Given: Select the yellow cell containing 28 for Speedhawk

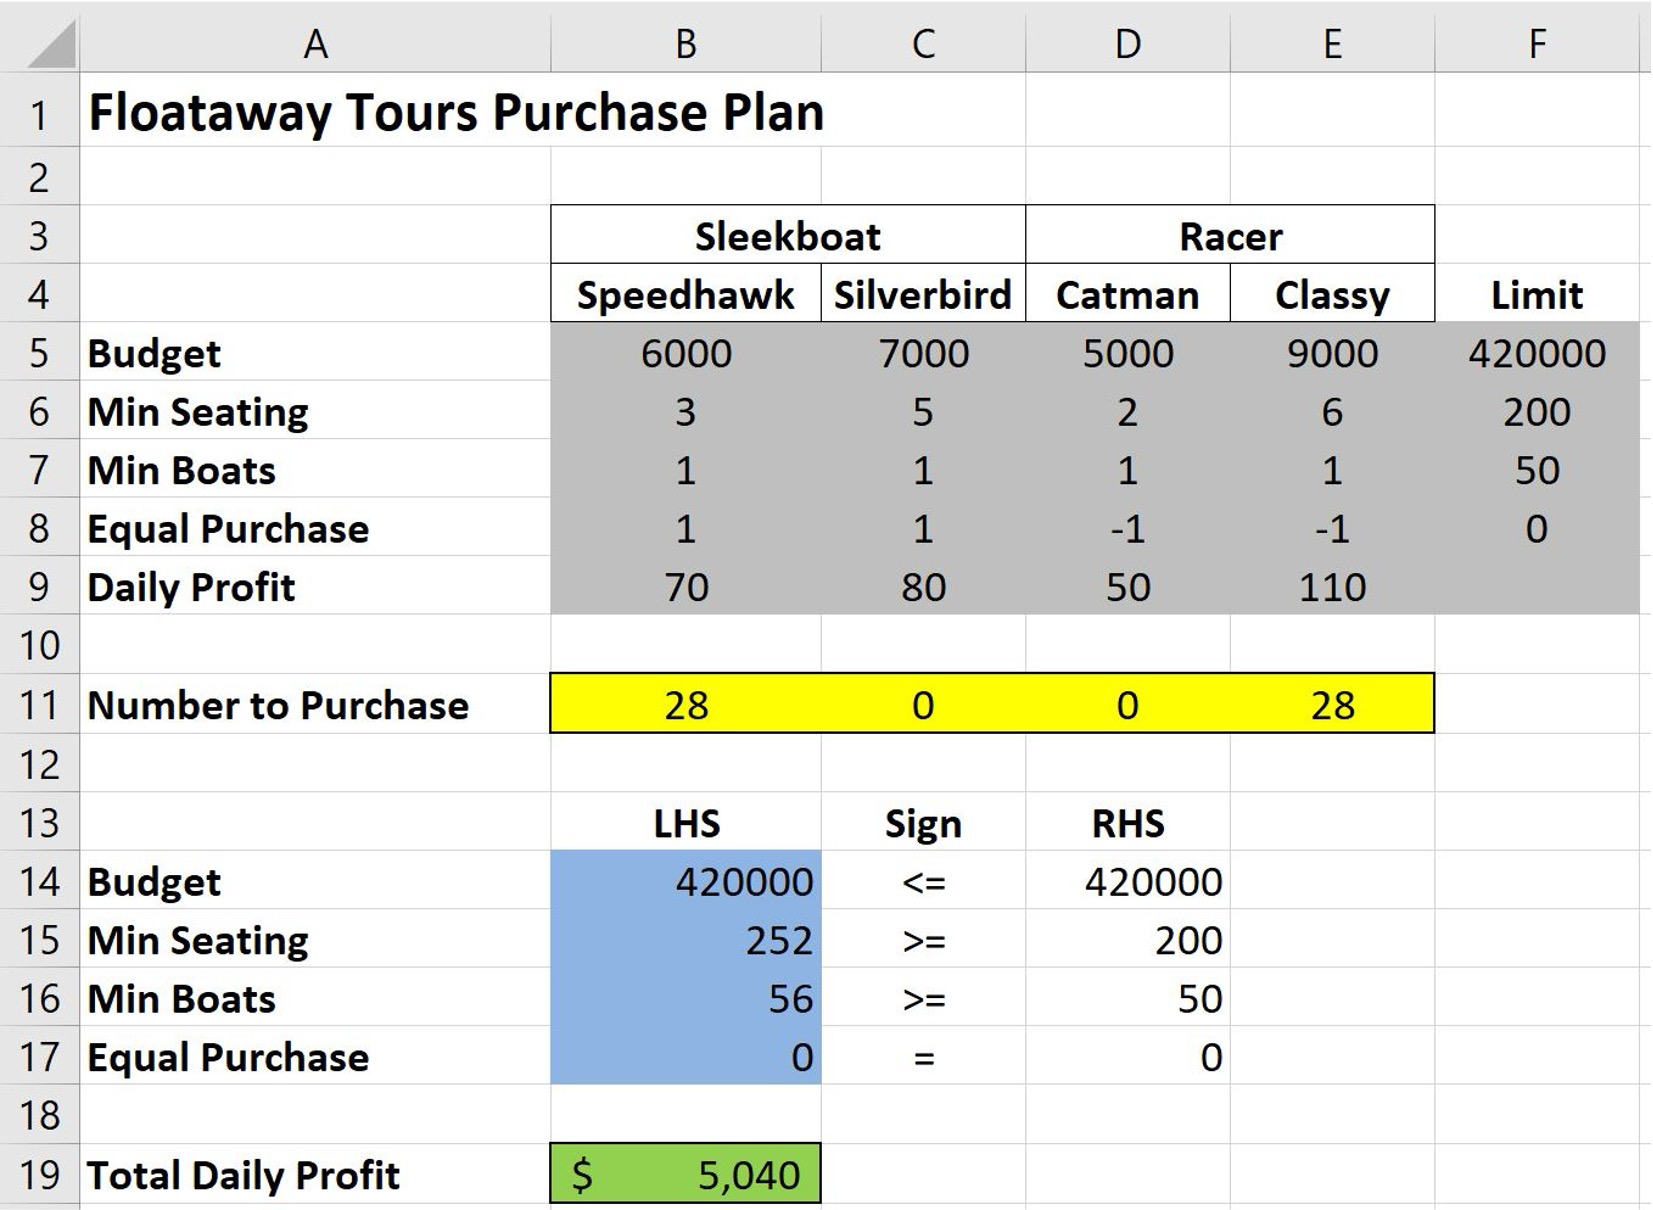Looking at the screenshot, I should (684, 705).
